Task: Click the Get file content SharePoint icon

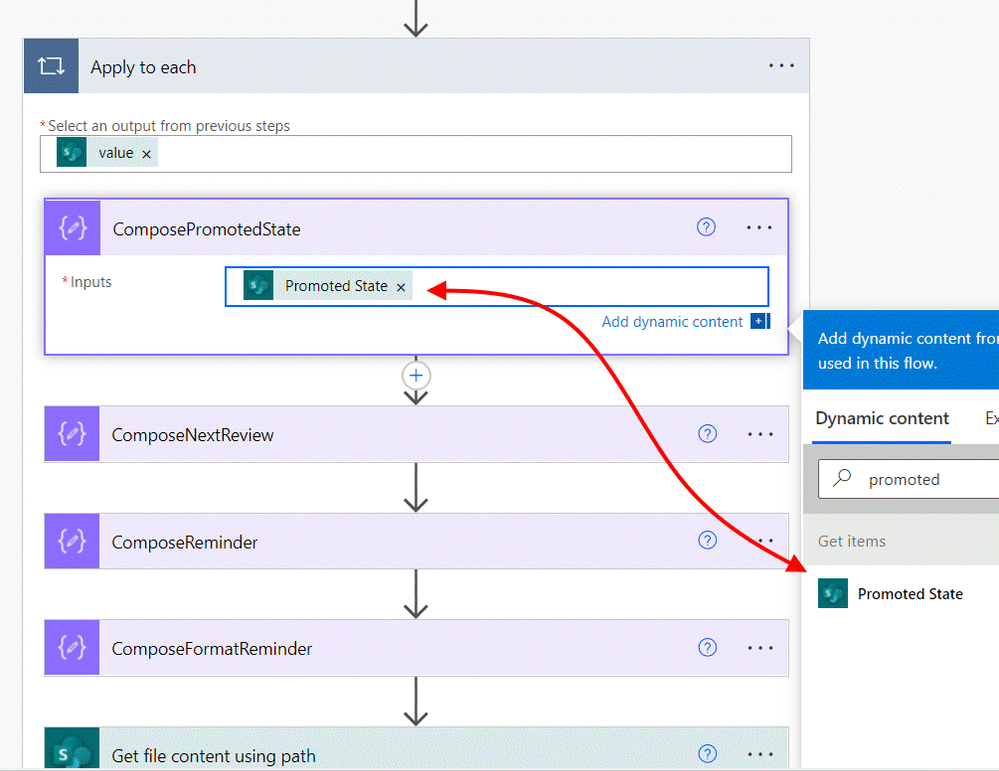Action: tap(72, 749)
